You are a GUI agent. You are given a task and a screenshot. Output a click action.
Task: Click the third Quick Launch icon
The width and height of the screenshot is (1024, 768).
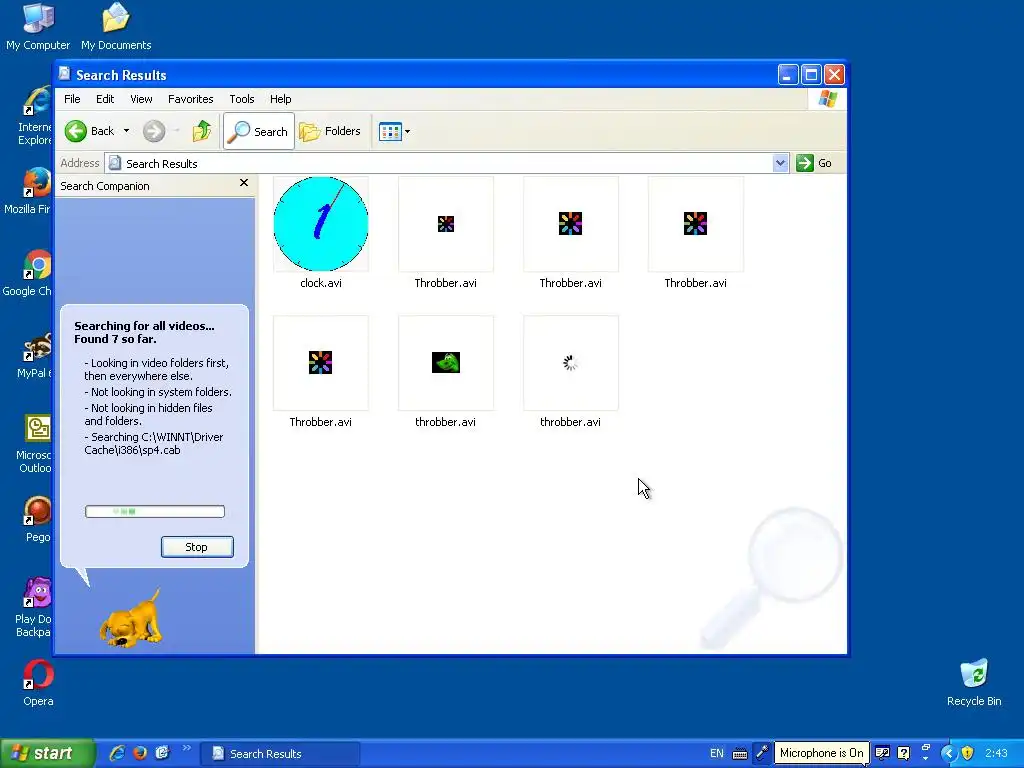(x=162, y=753)
